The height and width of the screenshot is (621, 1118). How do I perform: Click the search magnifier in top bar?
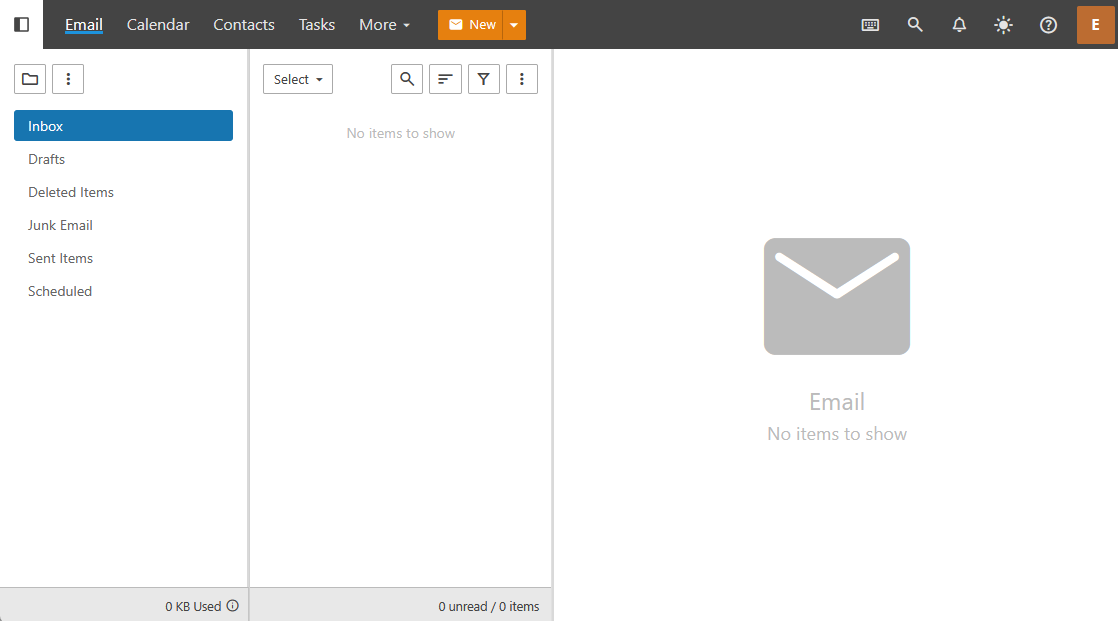point(915,25)
